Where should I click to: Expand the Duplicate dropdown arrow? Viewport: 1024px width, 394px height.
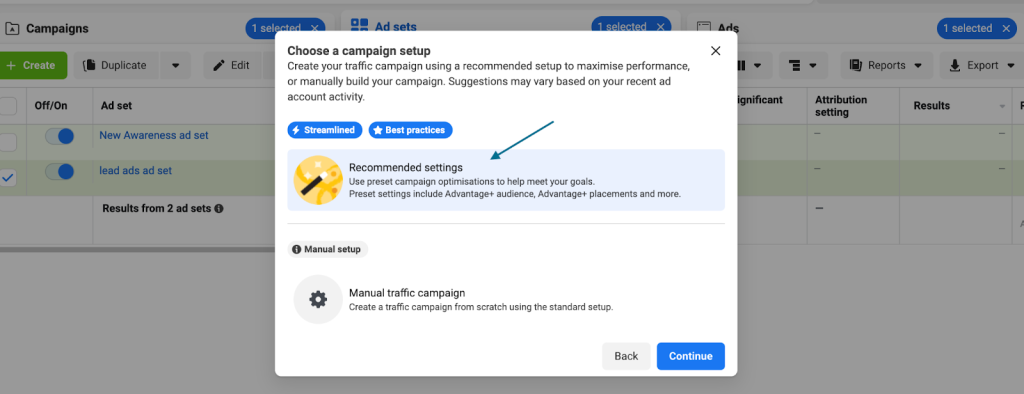[x=175, y=65]
